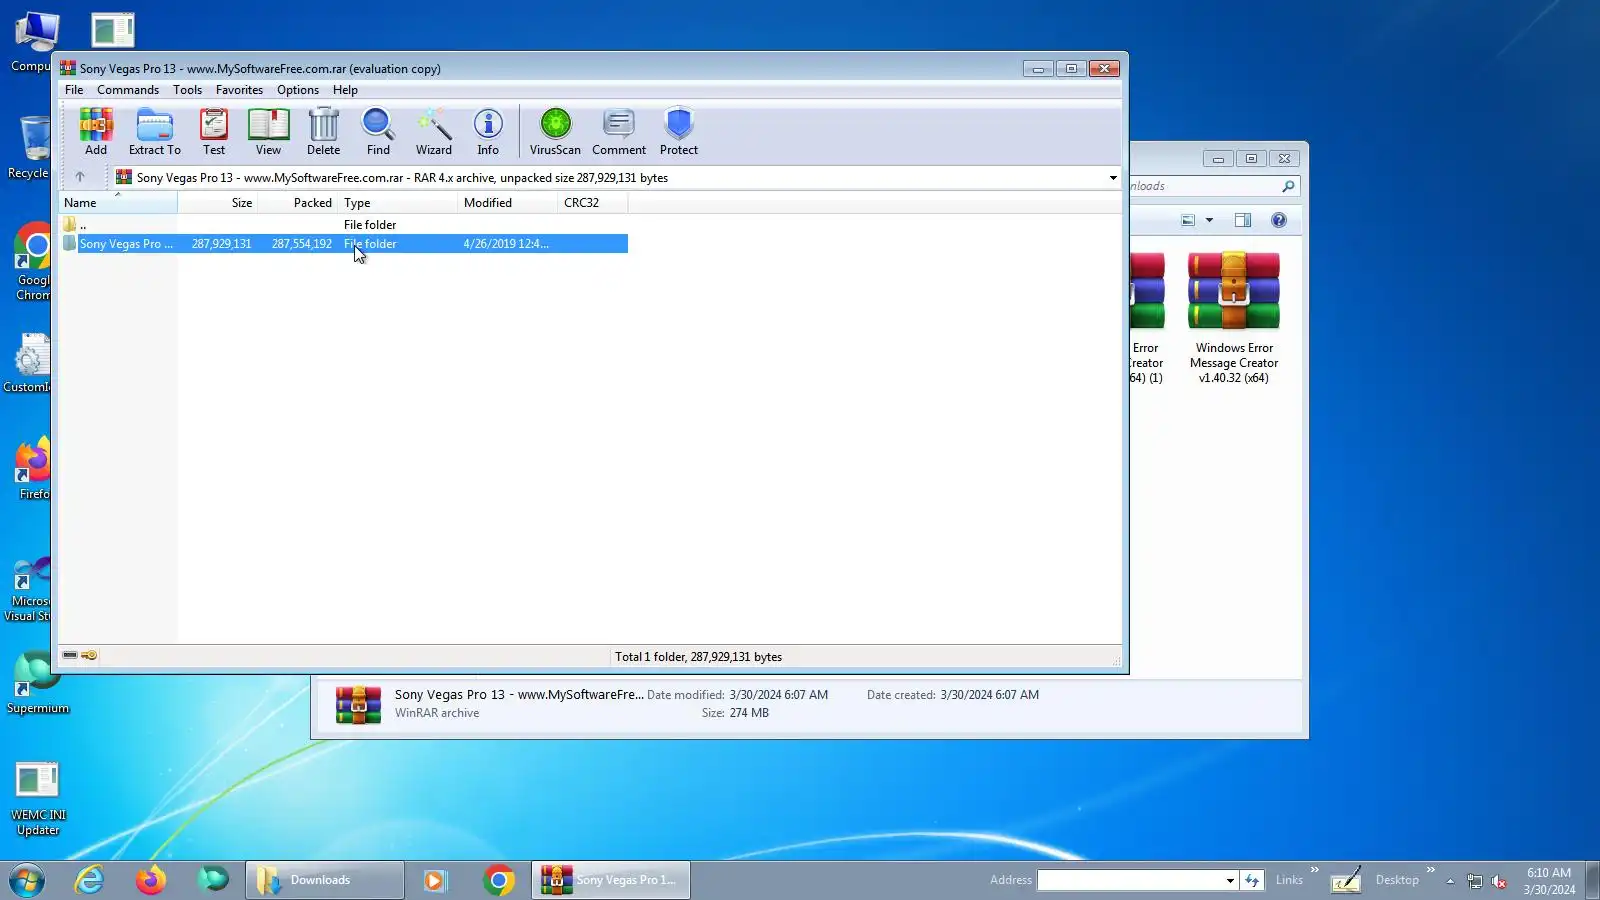Click the Modified date 4/26/2019 cell
Image resolution: width=1600 pixels, height=900 pixels.
tap(506, 244)
